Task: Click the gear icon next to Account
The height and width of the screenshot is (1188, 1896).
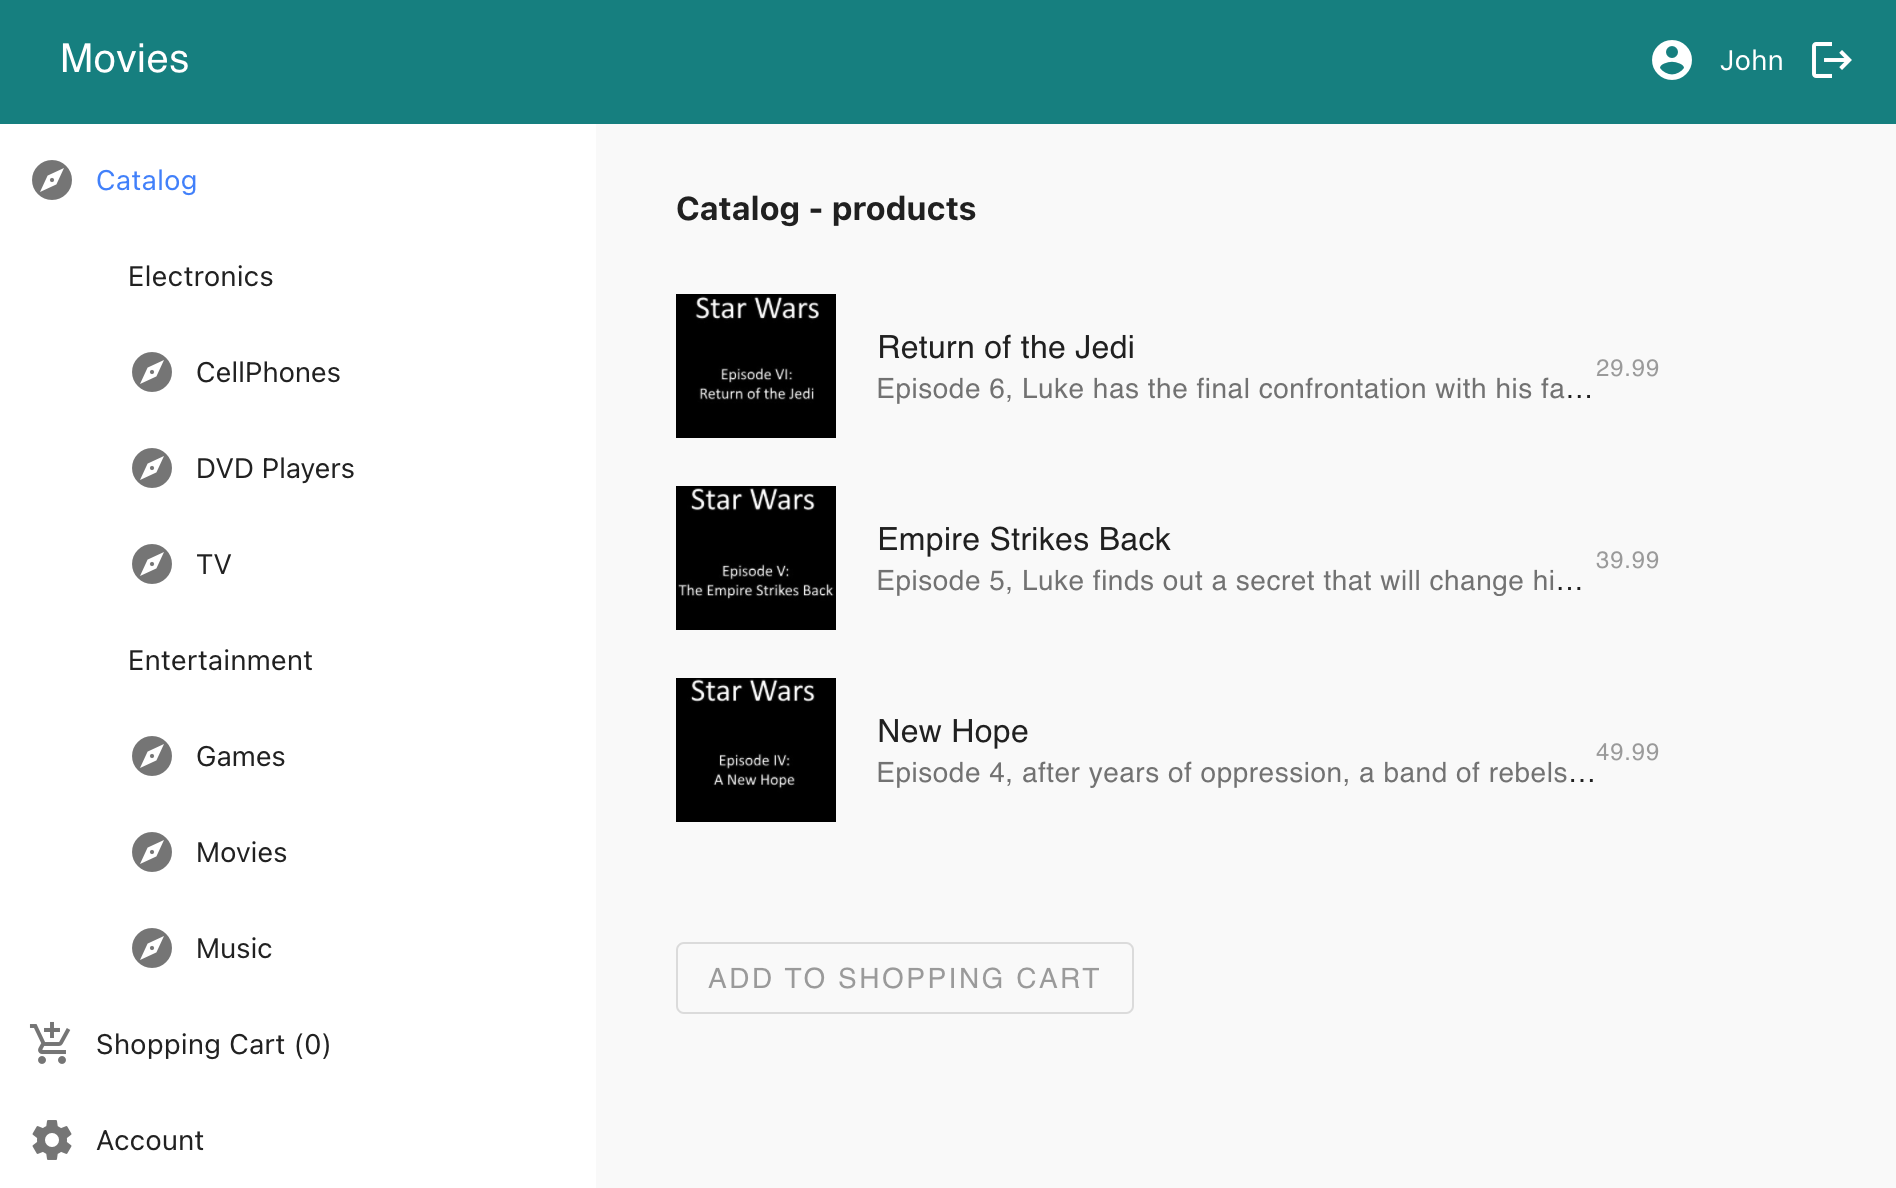Action: click(52, 1140)
